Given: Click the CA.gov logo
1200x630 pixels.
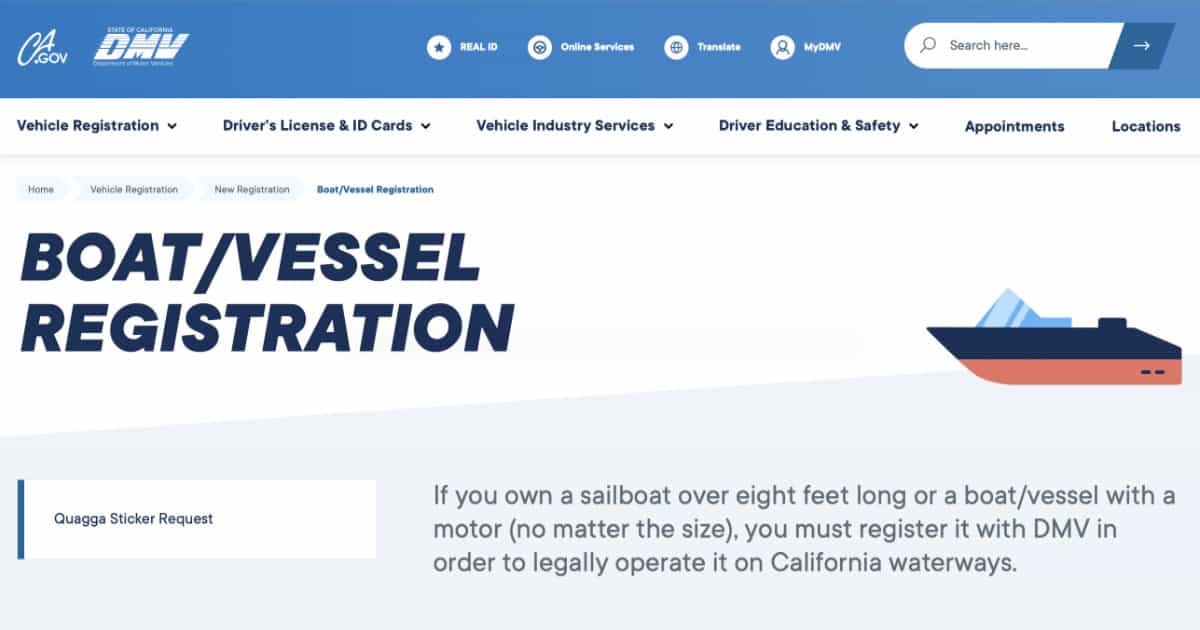Looking at the screenshot, I should click(42, 48).
